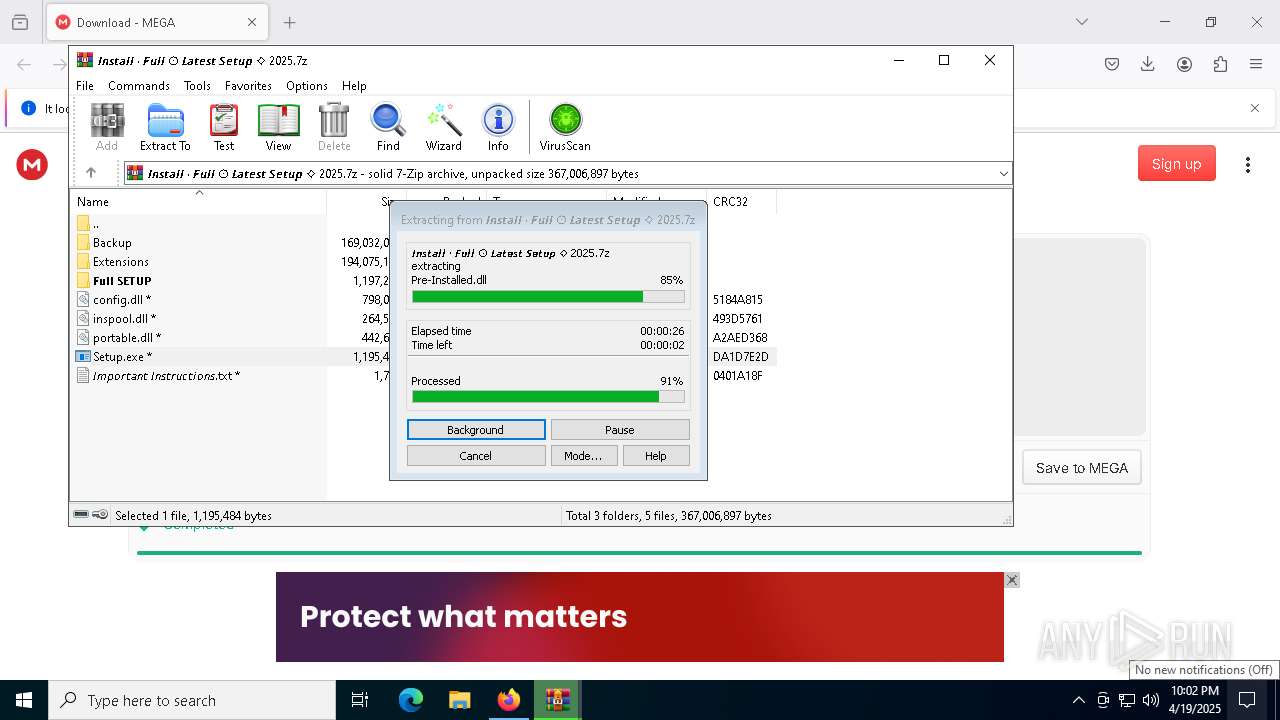
Task: Pause the extraction
Action: (620, 430)
